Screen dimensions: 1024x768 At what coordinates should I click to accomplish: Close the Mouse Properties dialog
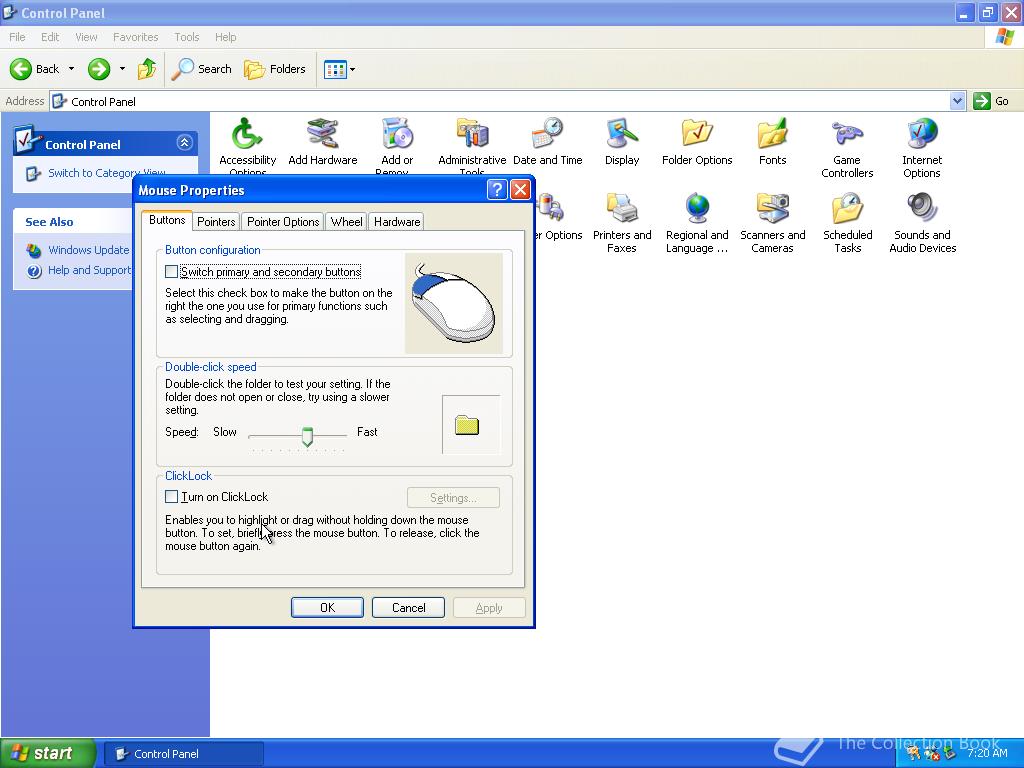(520, 189)
